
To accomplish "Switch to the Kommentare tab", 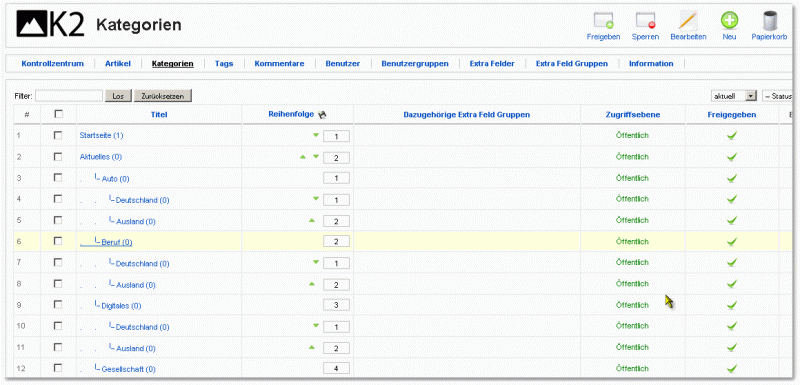I will pos(280,64).
